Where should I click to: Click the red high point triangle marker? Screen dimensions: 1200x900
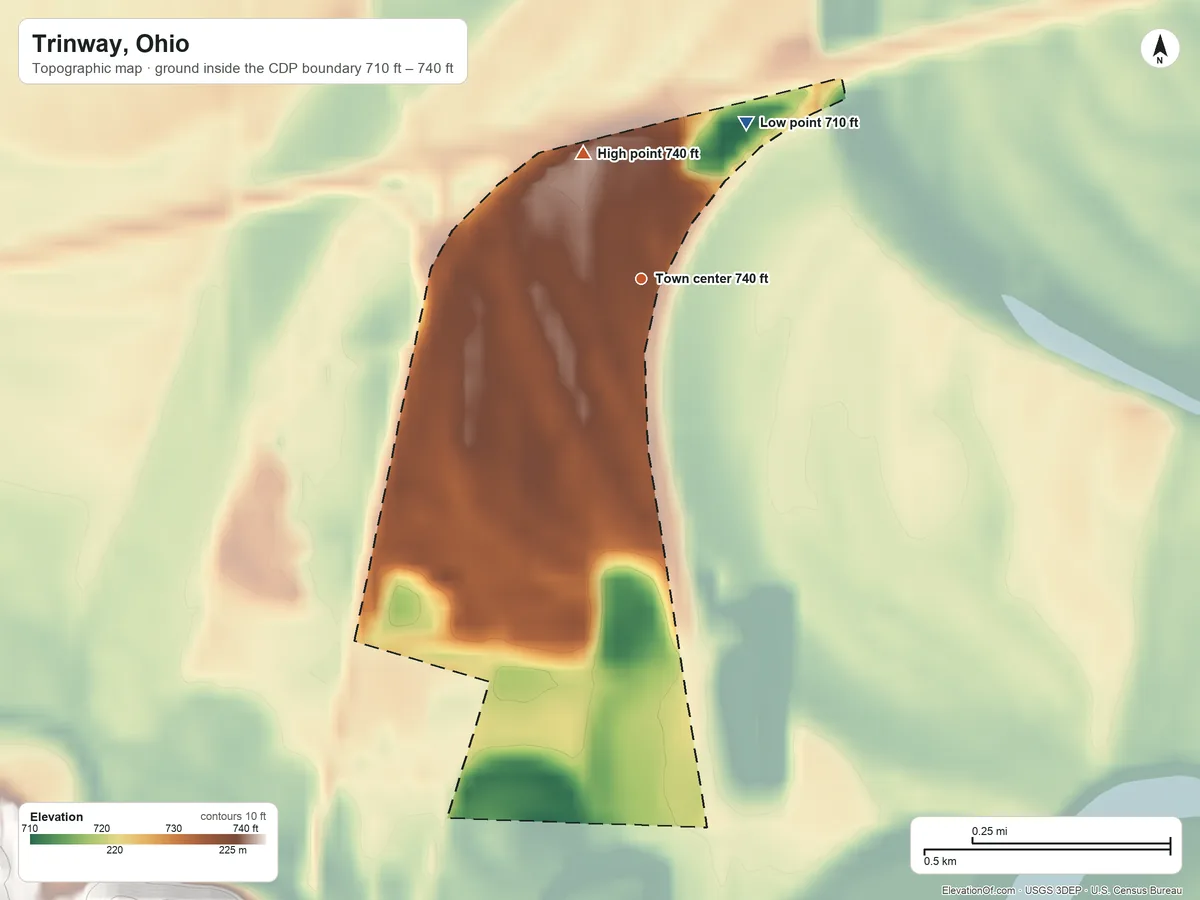(x=583, y=153)
